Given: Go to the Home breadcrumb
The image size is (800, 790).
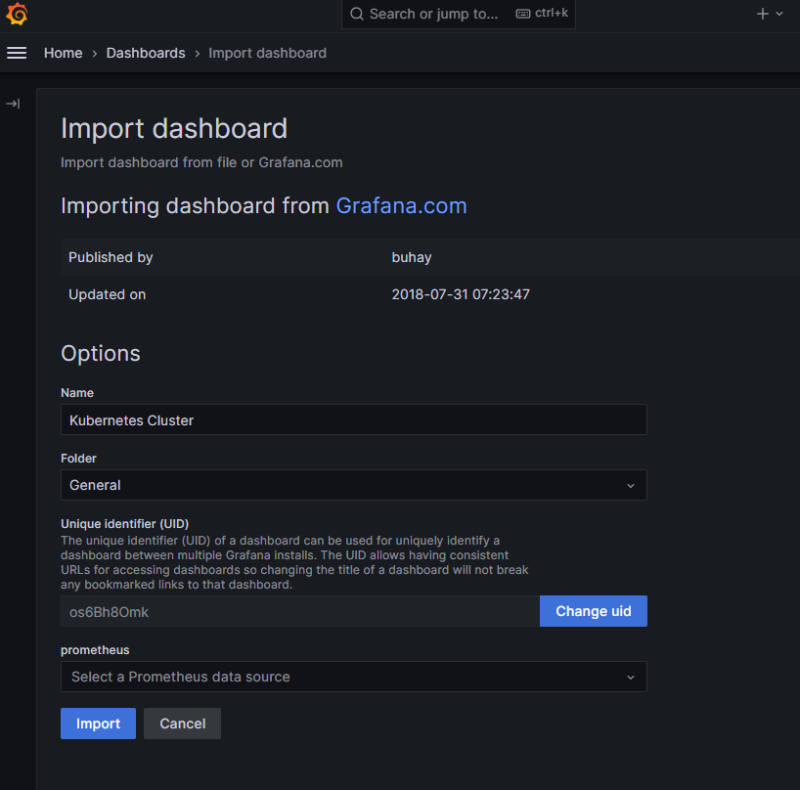Looking at the screenshot, I should click(x=63, y=53).
